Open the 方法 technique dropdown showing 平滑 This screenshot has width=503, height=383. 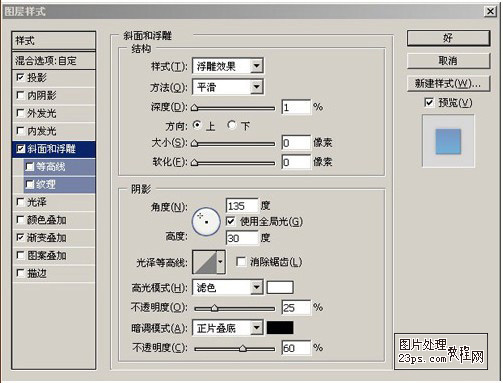tap(228, 87)
